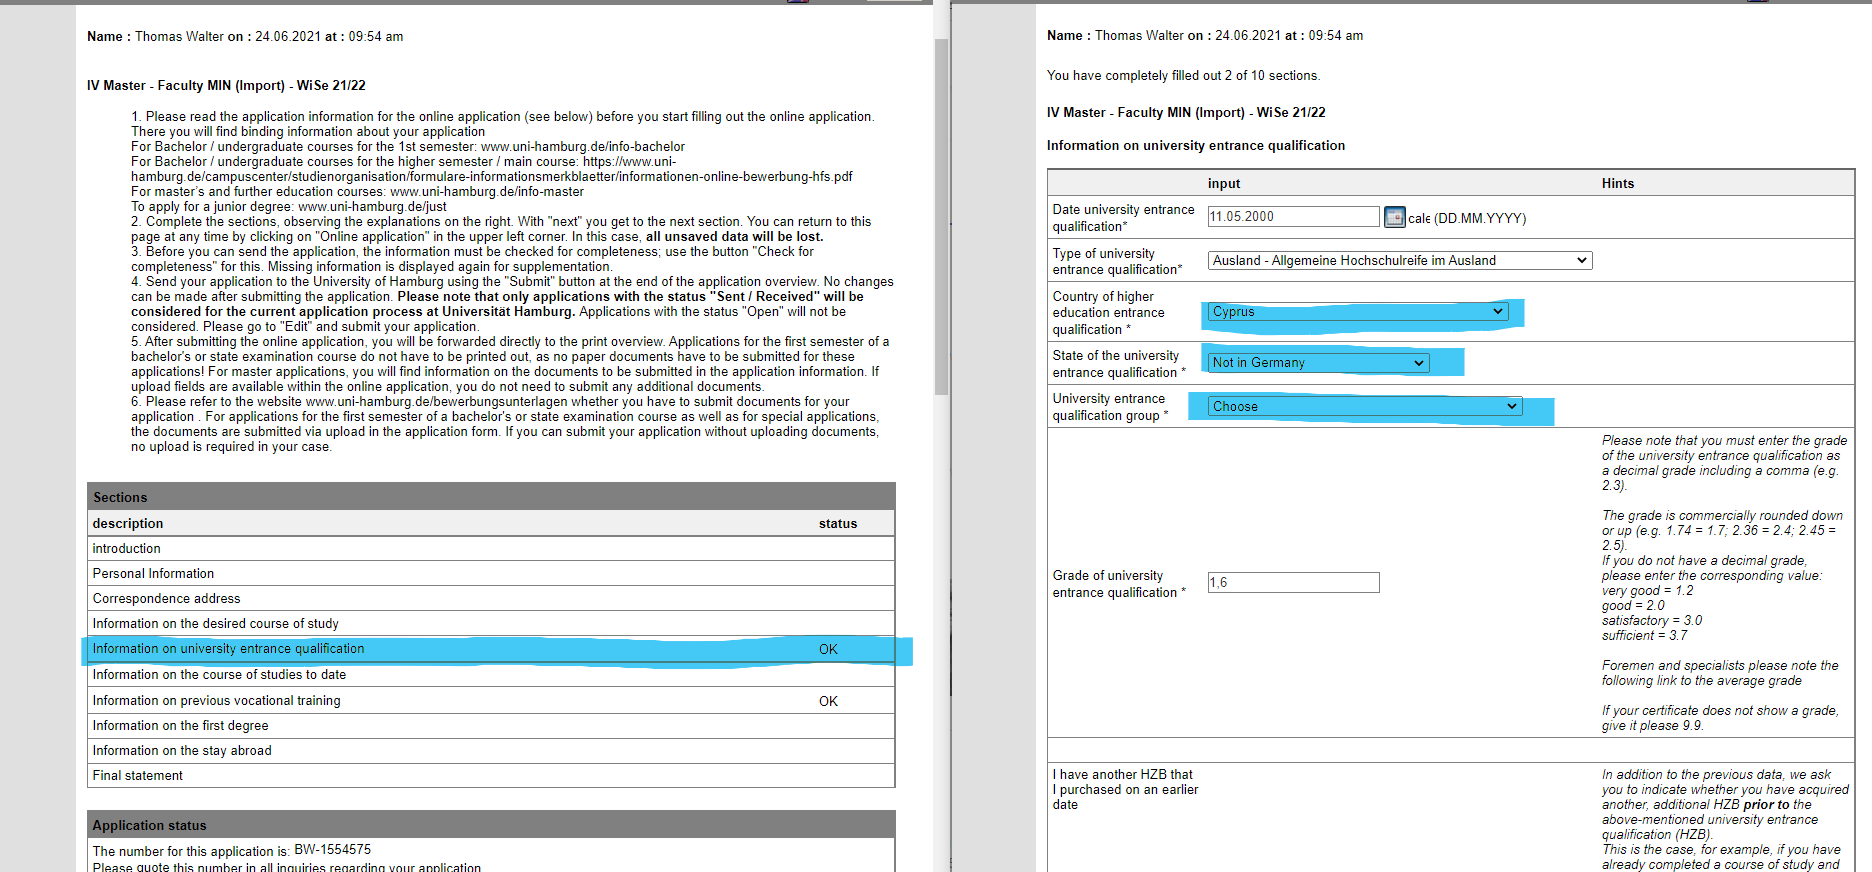Click the www.uni-hamburg.de/info-master URL
This screenshot has width=1872, height=872.
(x=486, y=192)
